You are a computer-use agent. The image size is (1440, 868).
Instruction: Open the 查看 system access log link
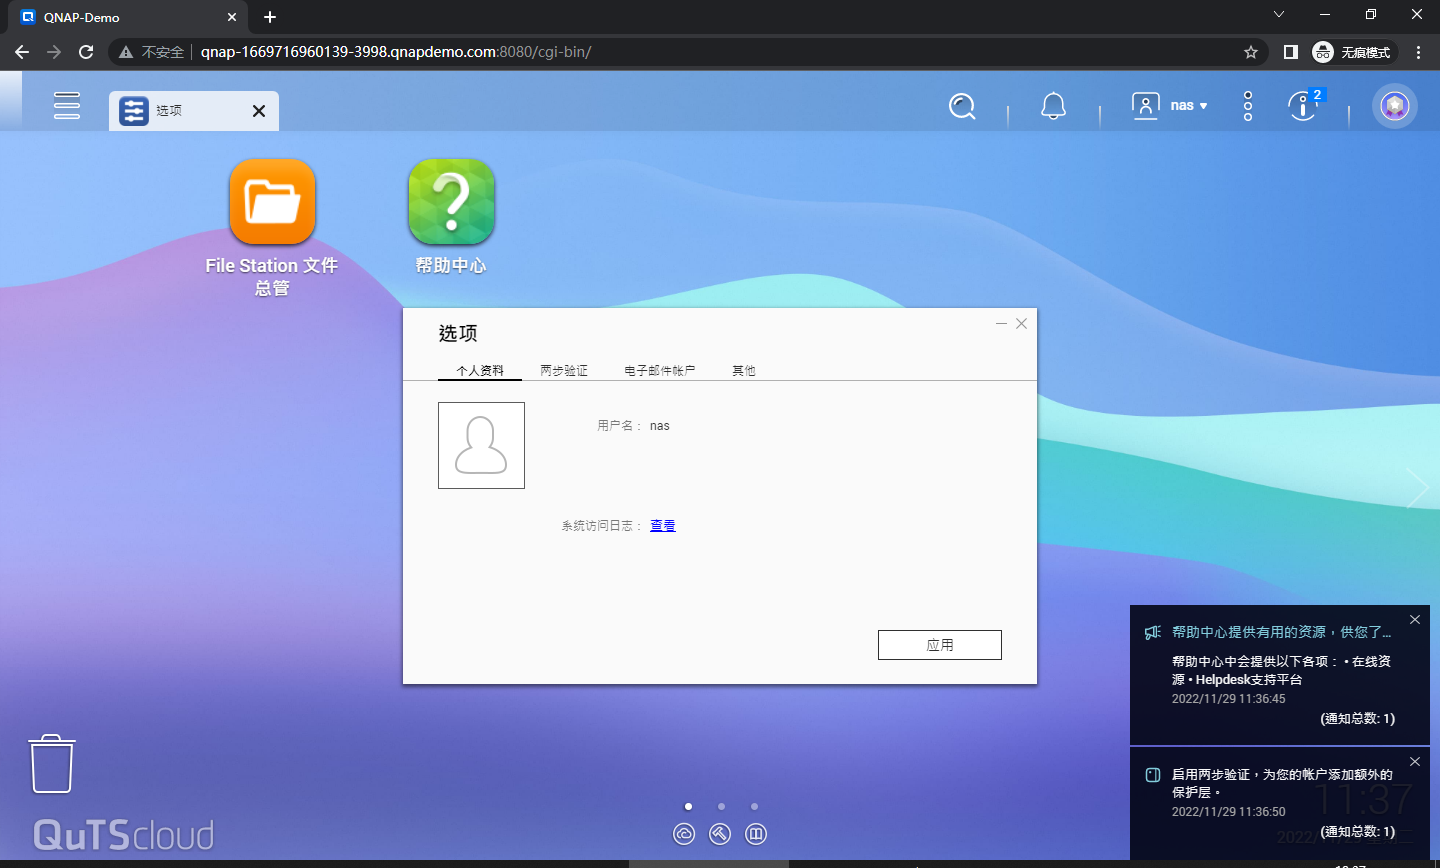[x=662, y=526]
